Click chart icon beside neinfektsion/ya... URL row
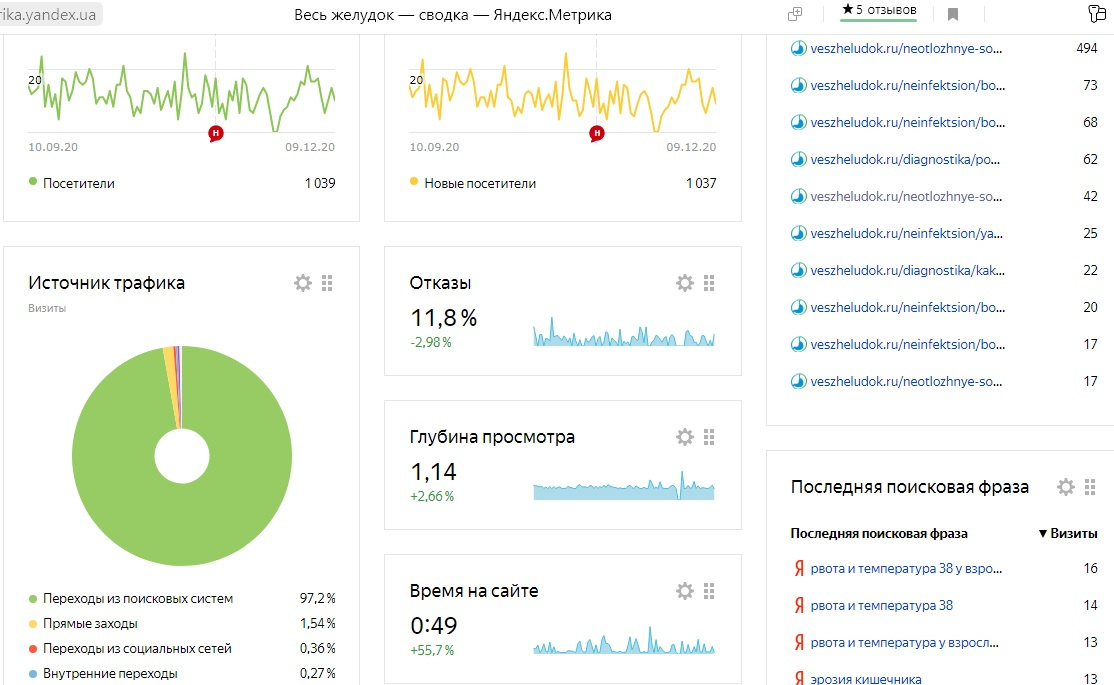This screenshot has width=1114, height=685. [x=799, y=233]
